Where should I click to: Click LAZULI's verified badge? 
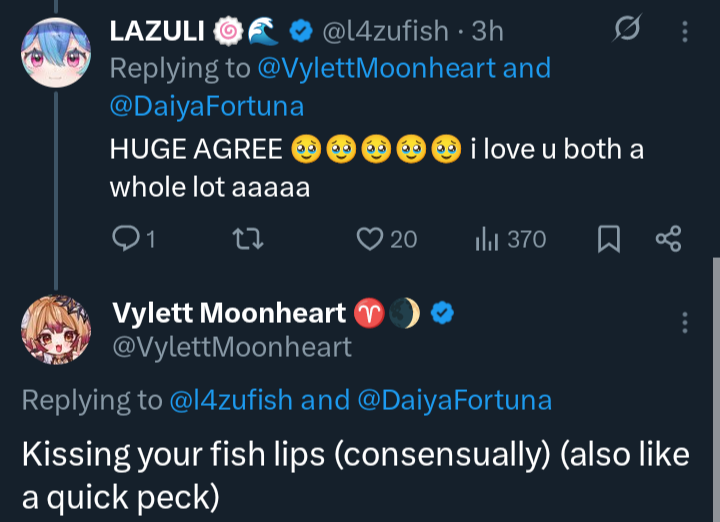coord(299,32)
